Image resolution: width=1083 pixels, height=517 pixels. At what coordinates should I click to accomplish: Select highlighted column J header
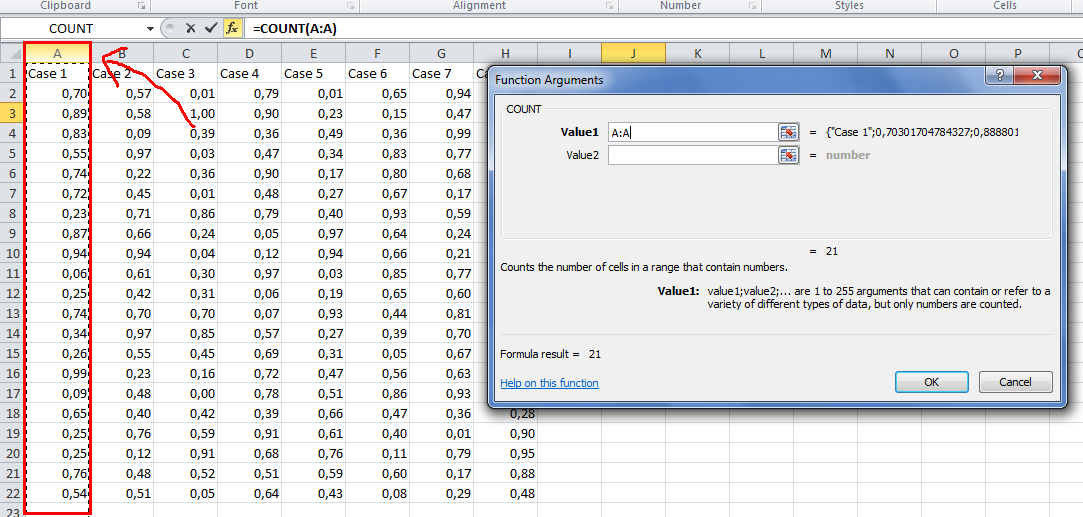[633, 53]
